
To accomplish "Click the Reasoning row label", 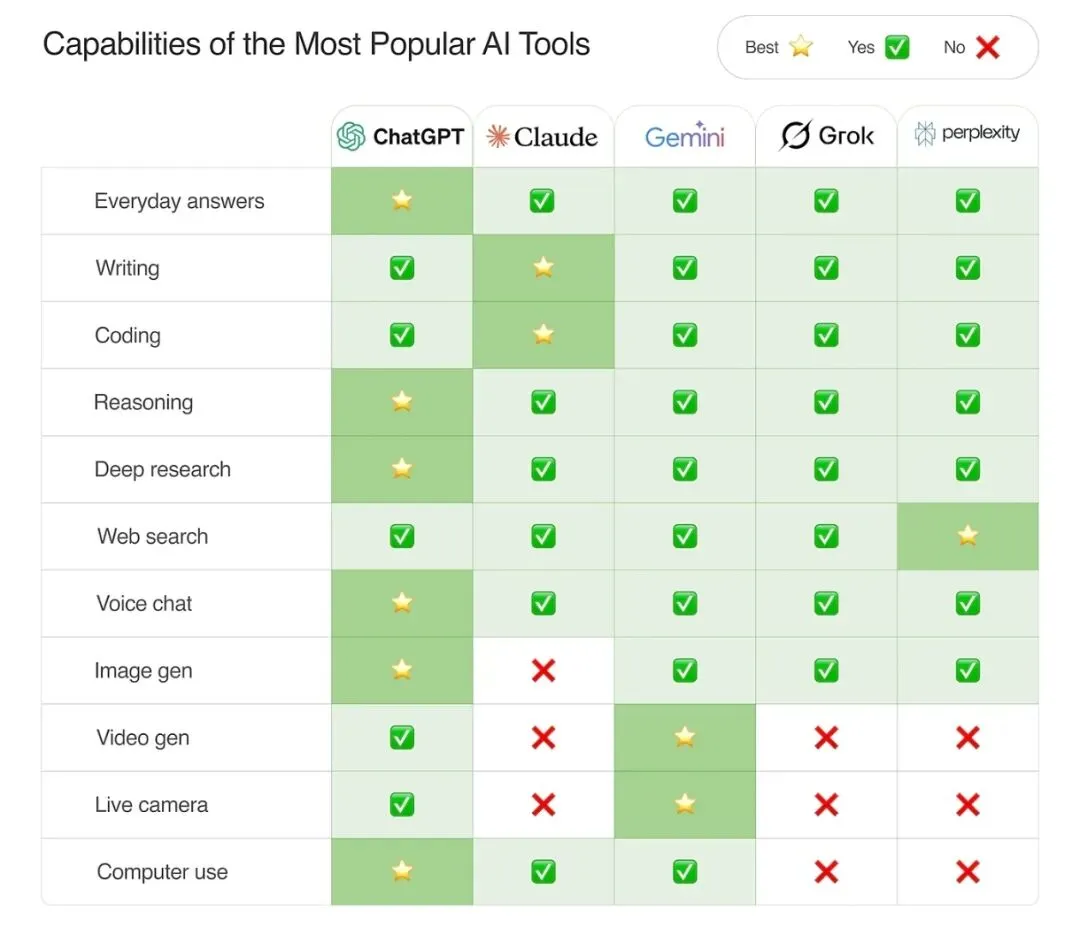I will 143,403.
